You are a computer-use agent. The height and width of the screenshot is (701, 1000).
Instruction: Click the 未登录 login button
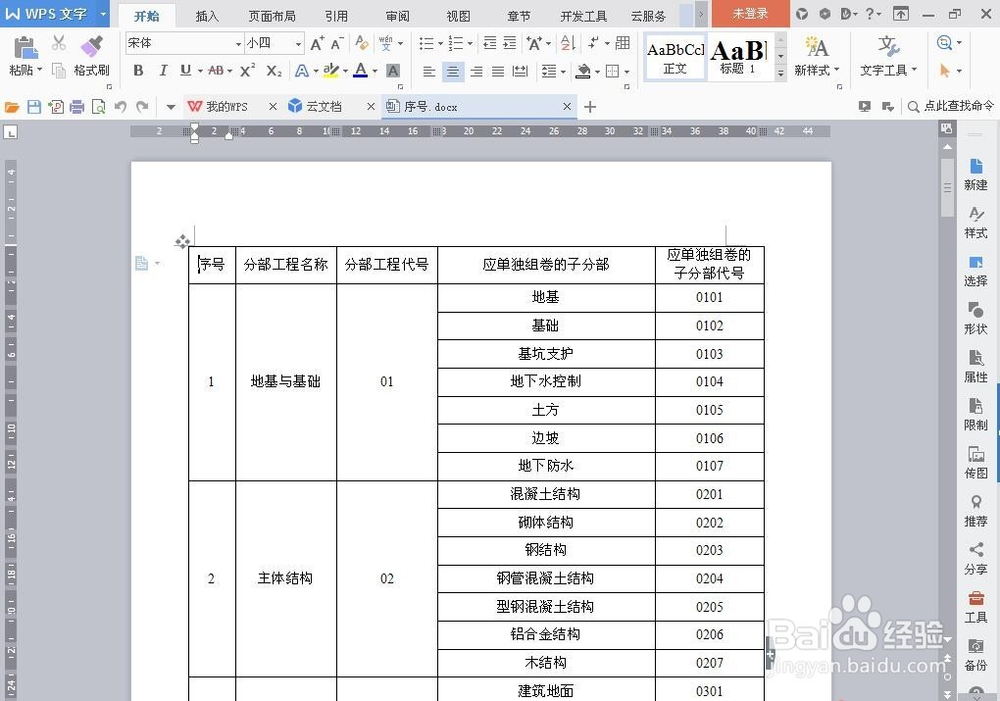coord(751,15)
